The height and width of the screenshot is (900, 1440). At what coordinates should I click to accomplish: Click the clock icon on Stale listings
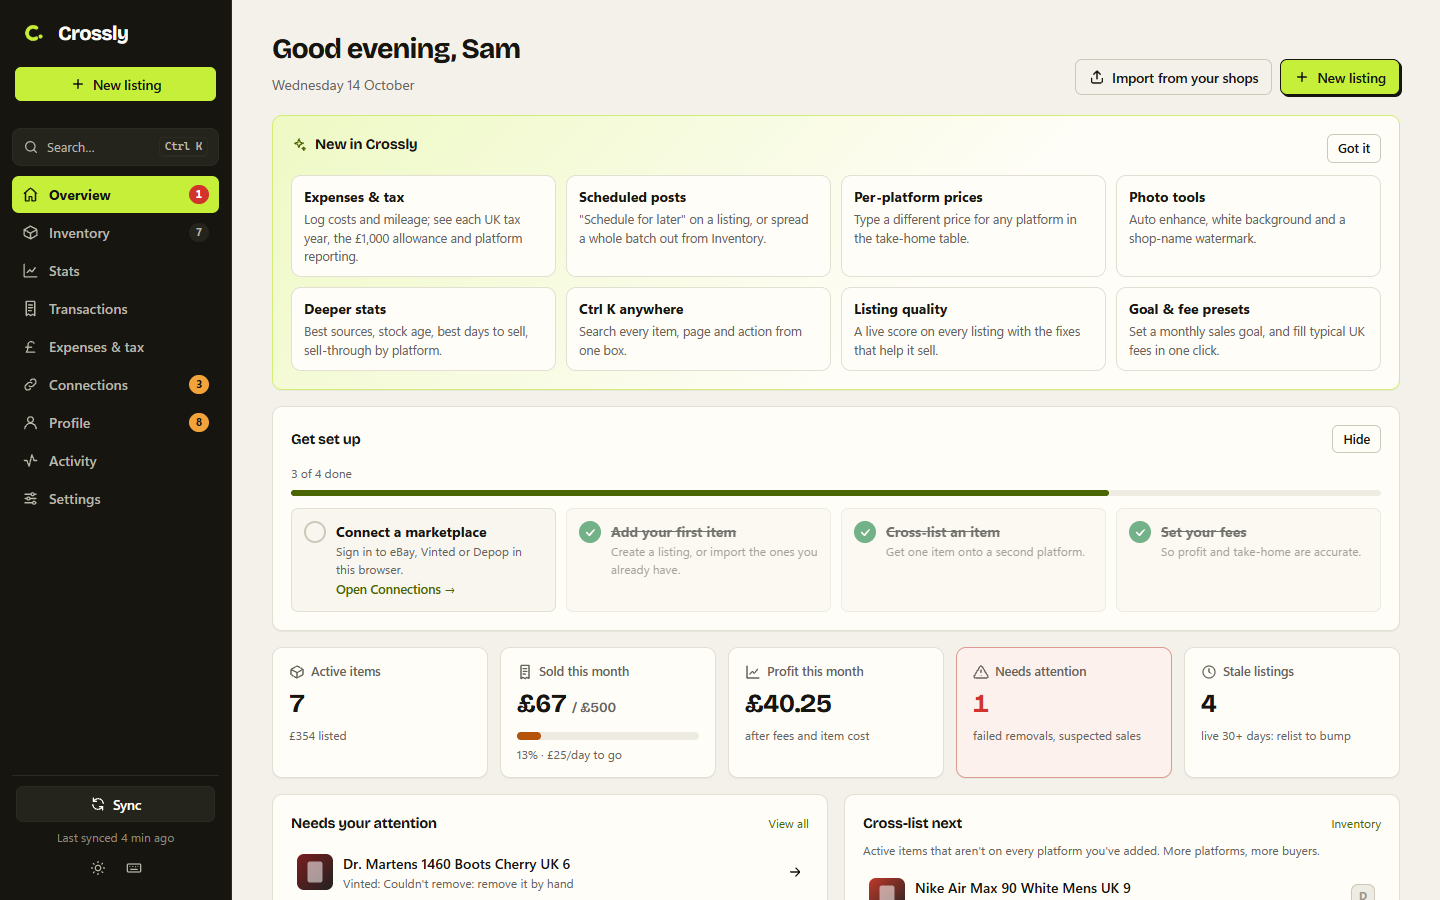[1209, 672]
